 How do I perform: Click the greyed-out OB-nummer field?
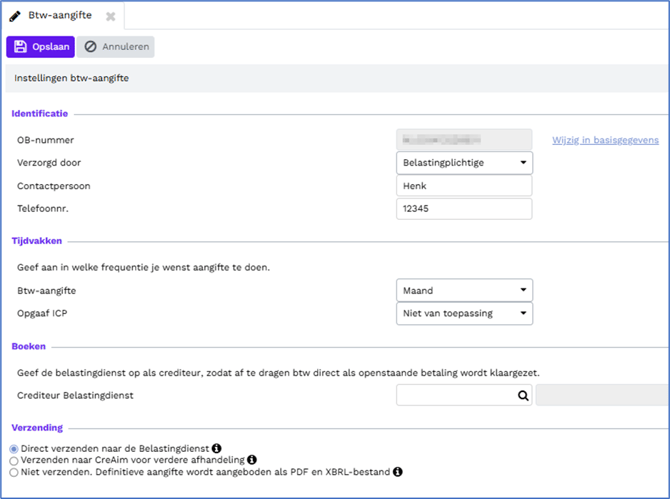[x=464, y=140]
